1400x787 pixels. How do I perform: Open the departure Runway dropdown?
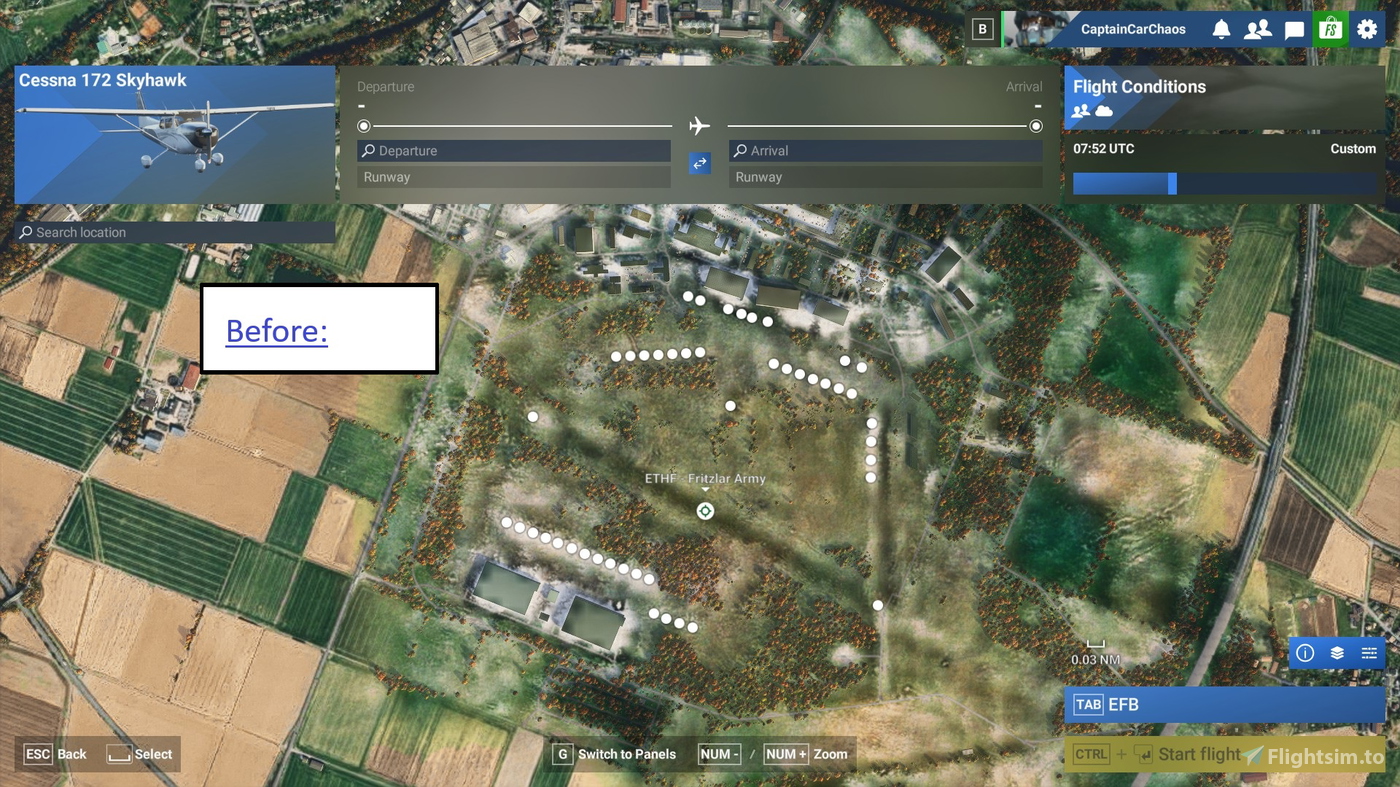click(513, 177)
